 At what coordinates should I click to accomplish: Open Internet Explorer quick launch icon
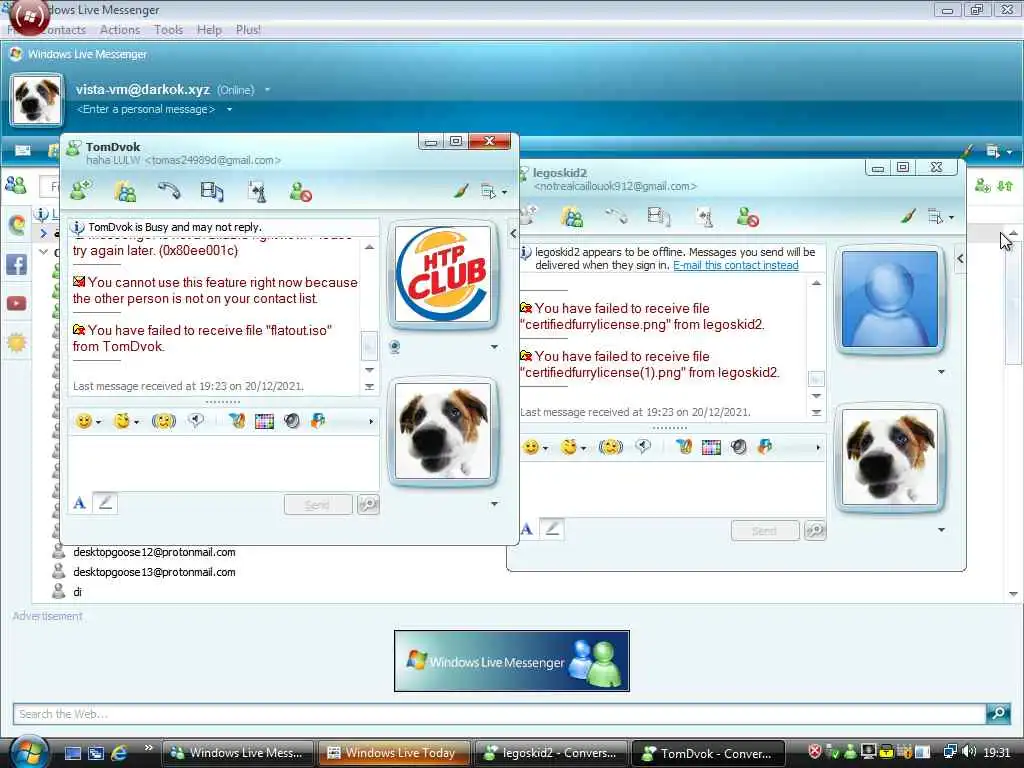point(120,753)
